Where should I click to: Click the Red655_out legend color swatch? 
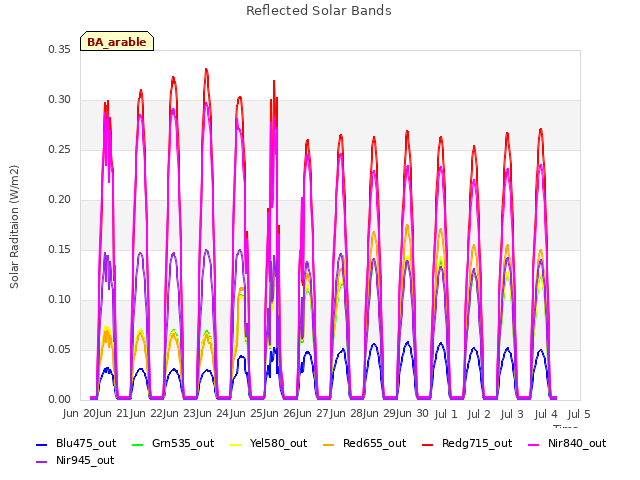pos(329,445)
